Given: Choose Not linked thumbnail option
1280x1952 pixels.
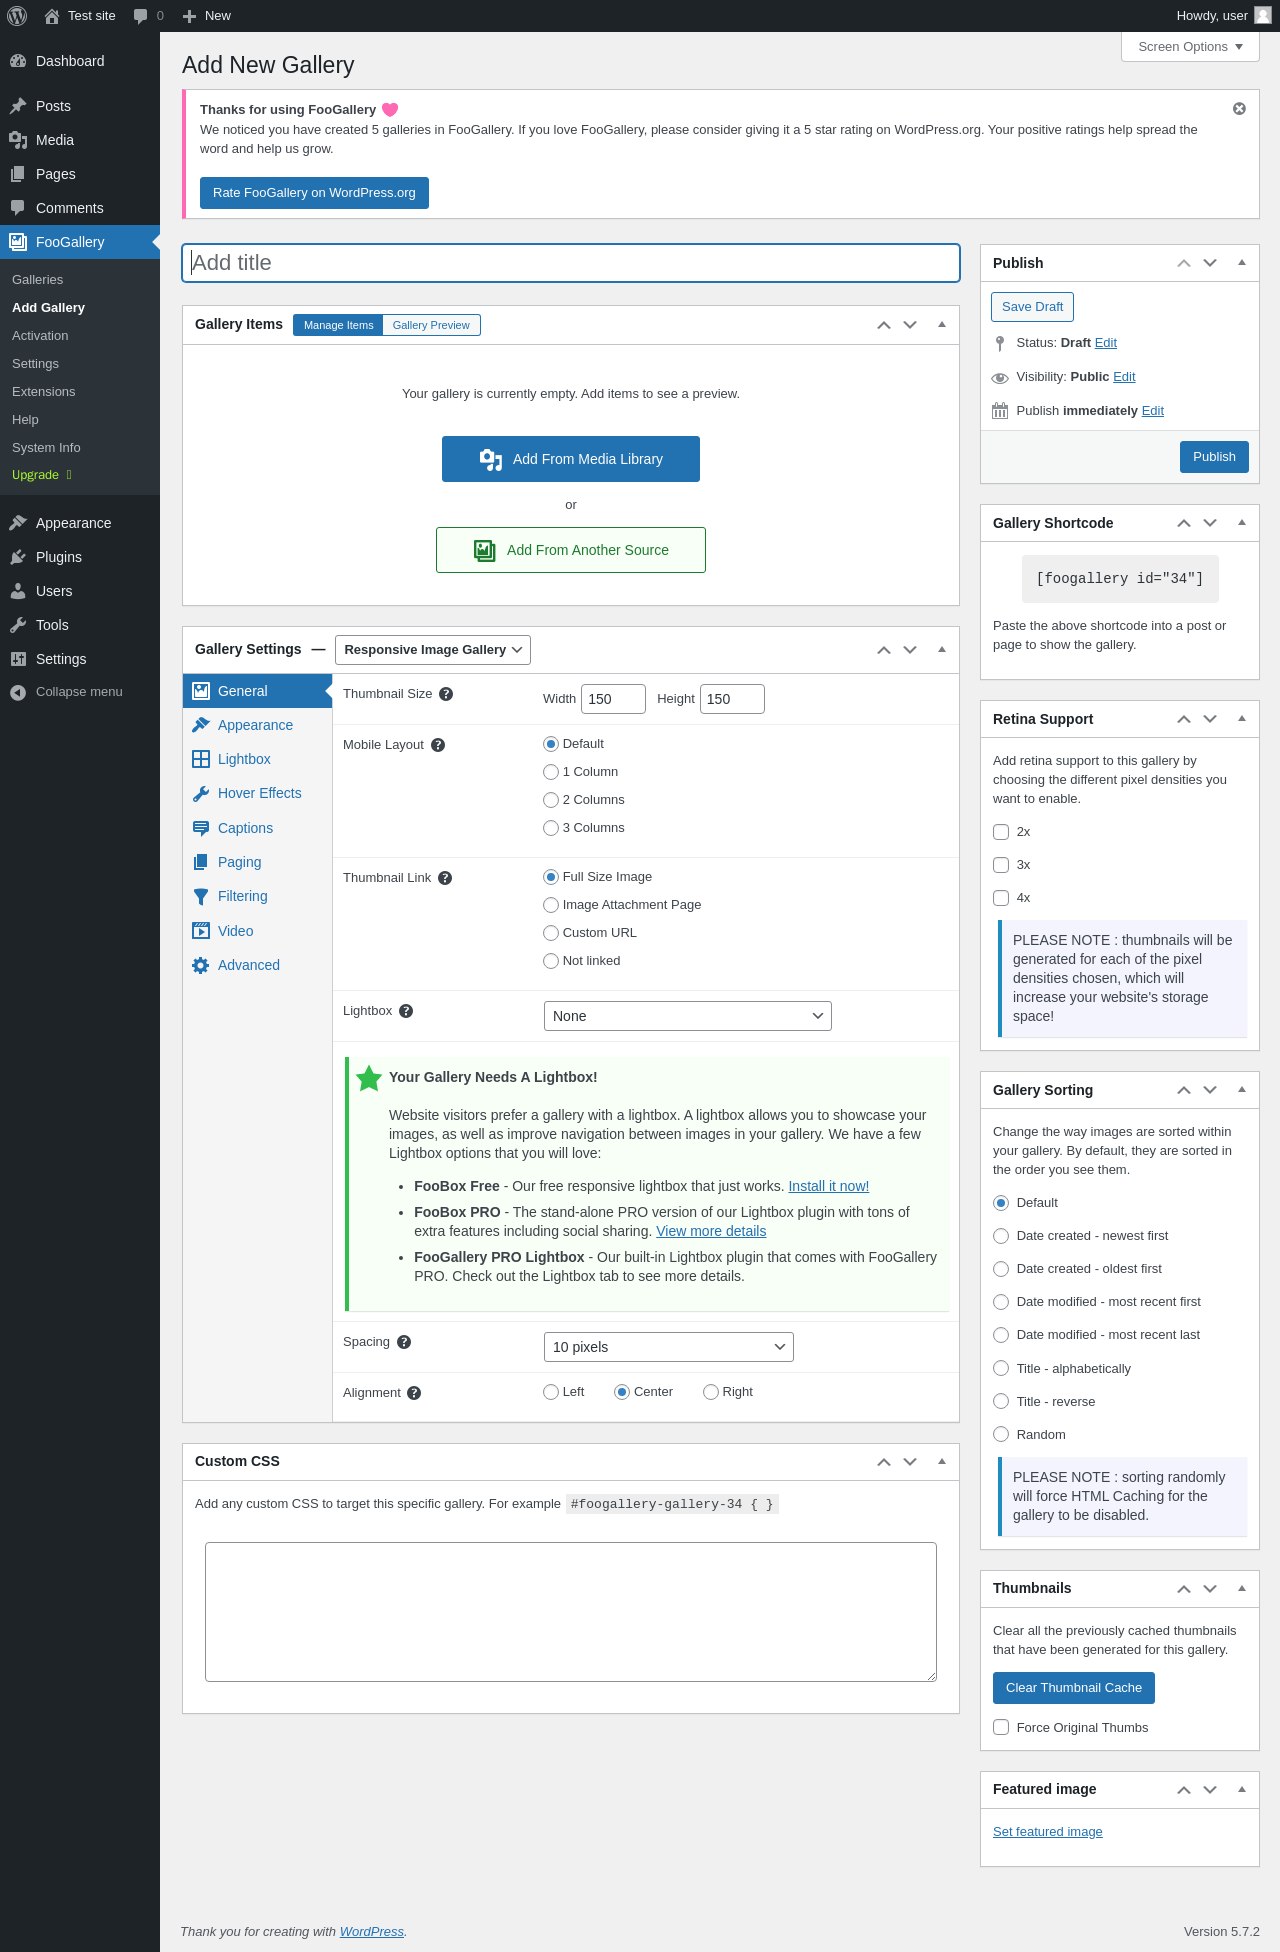Looking at the screenshot, I should pyautogui.click(x=551, y=961).
